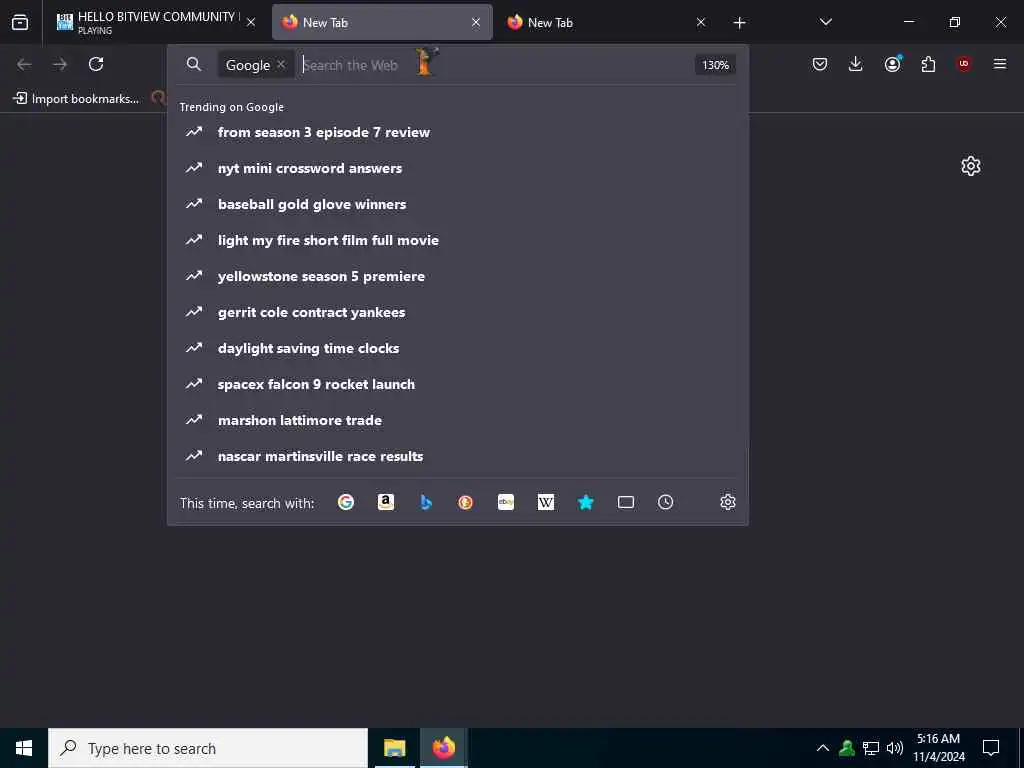Viewport: 1024px width, 768px height.
Task: Click the Firefox taskbar icon
Action: point(443,748)
